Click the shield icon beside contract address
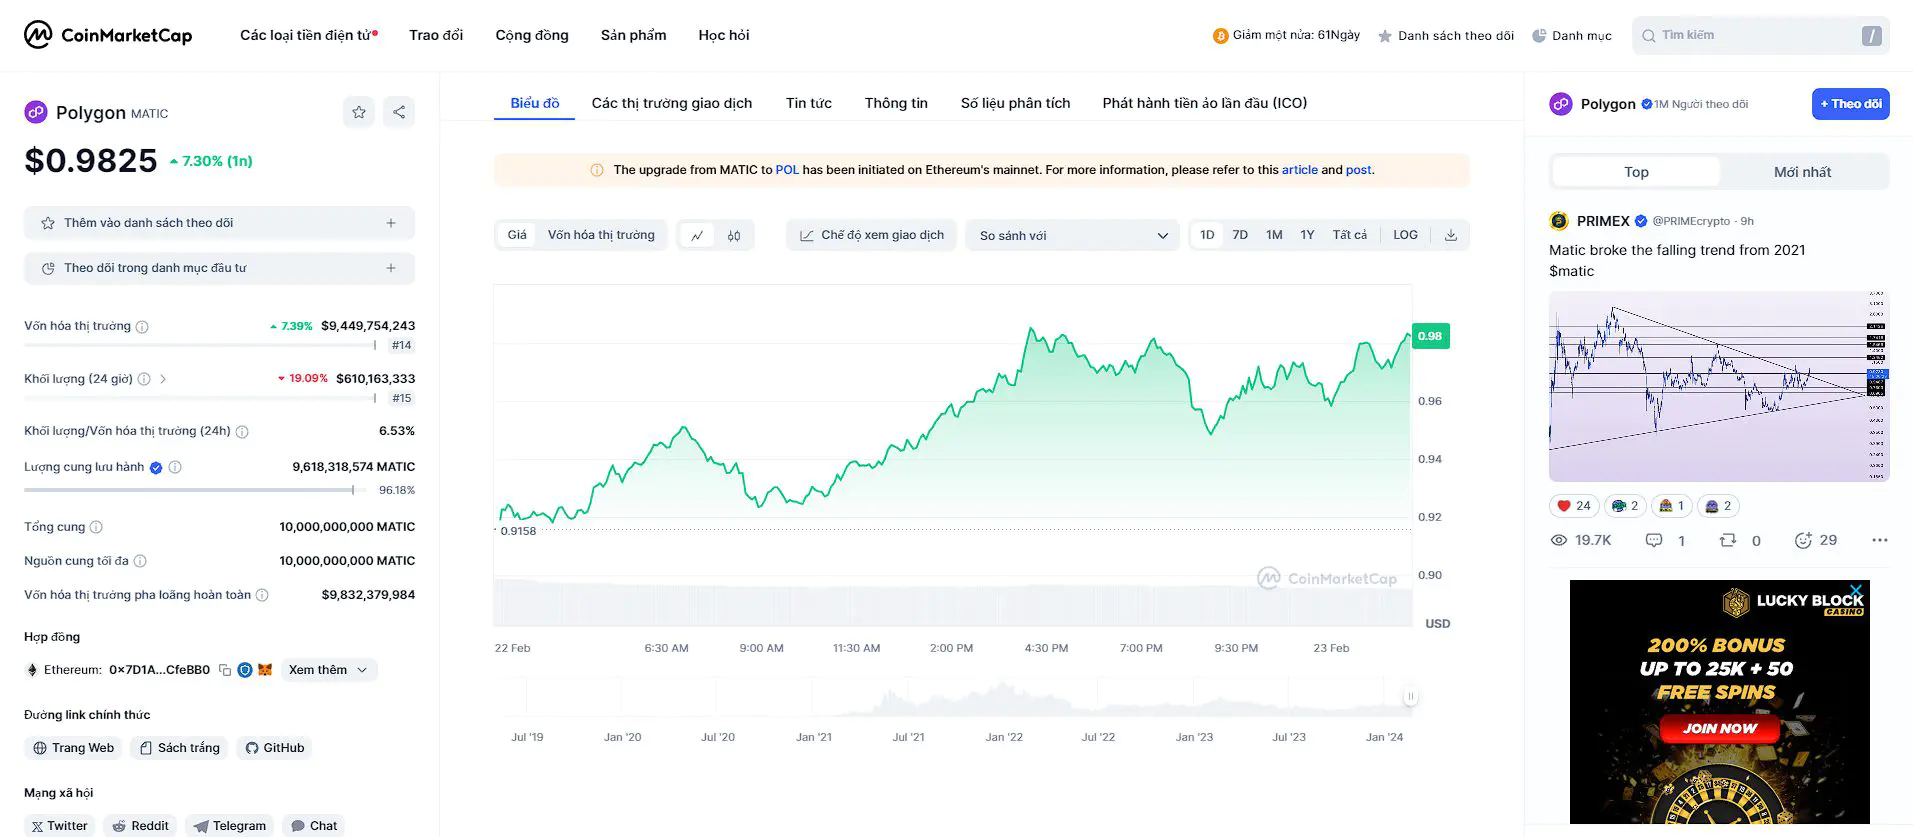Viewport: 1913px width, 837px height. tap(245, 670)
